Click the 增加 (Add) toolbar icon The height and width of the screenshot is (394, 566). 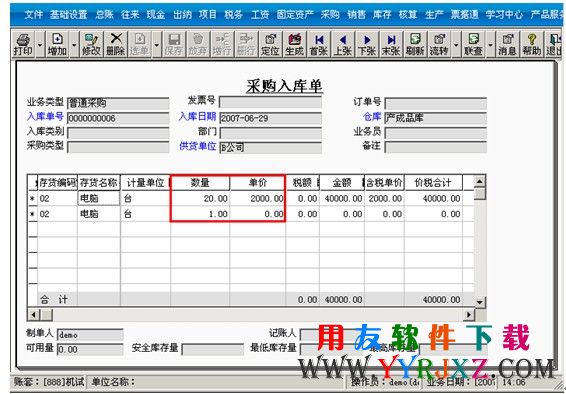coord(57,44)
